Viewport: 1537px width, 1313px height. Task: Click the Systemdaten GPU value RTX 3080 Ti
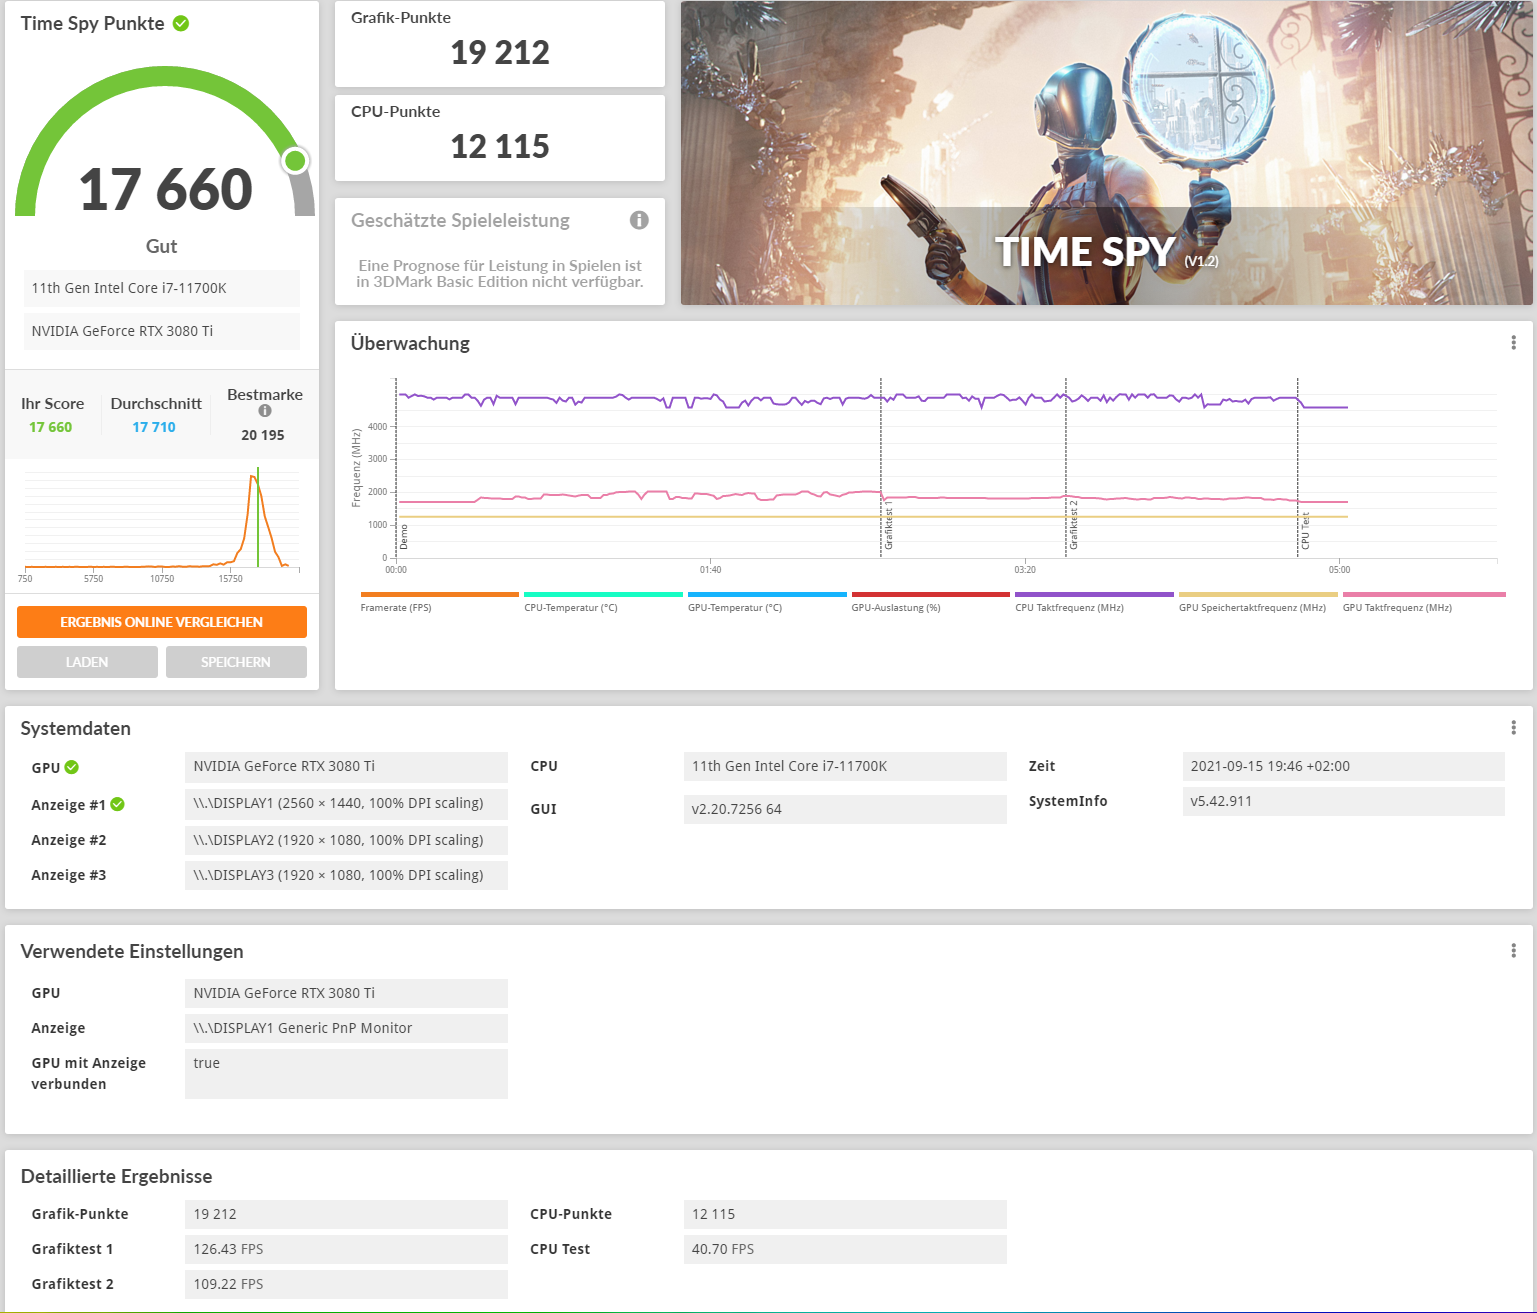[x=346, y=766]
